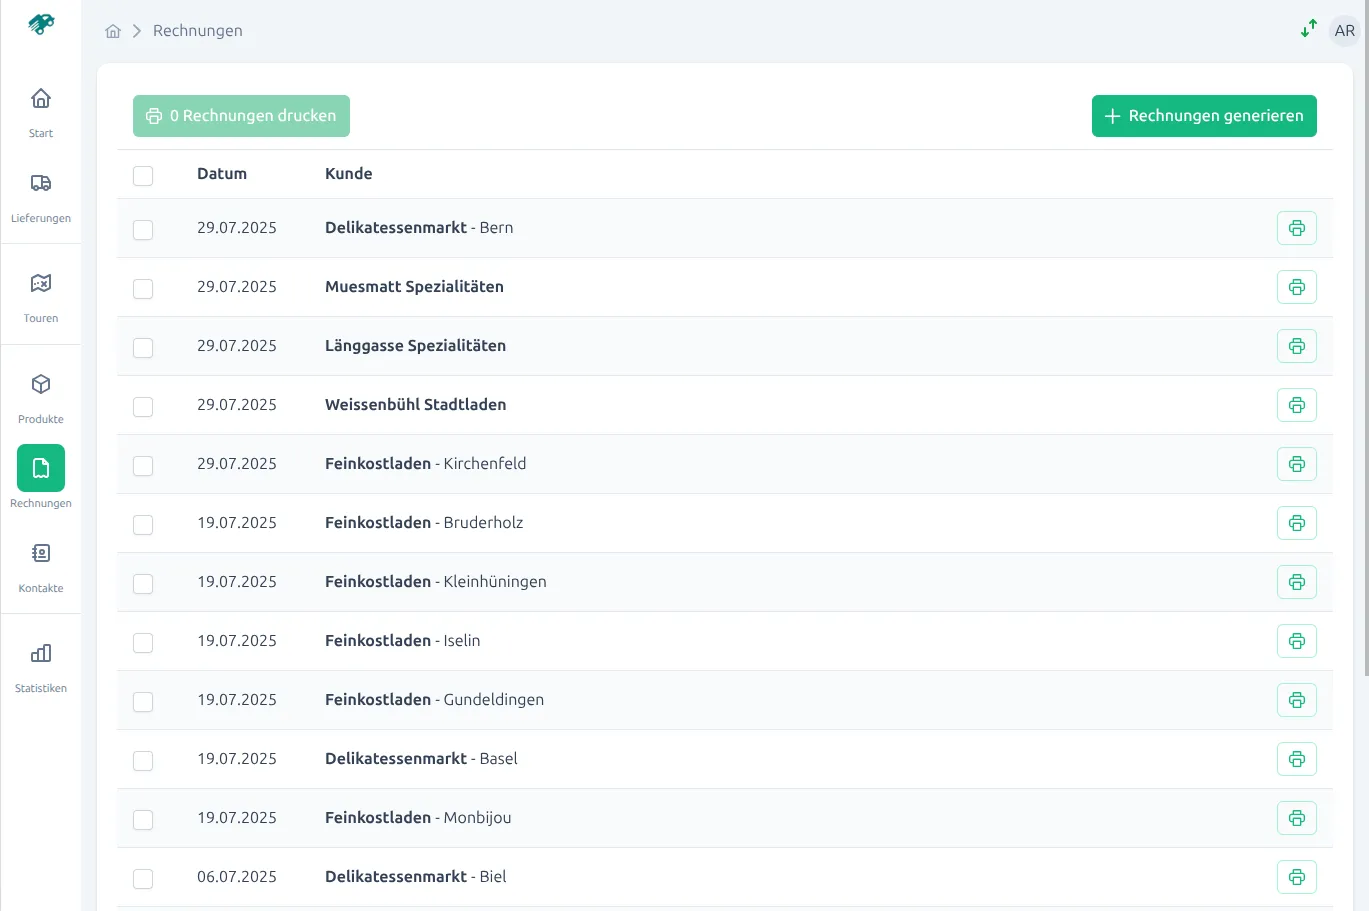Sort the table by the Kunde column

click(348, 173)
